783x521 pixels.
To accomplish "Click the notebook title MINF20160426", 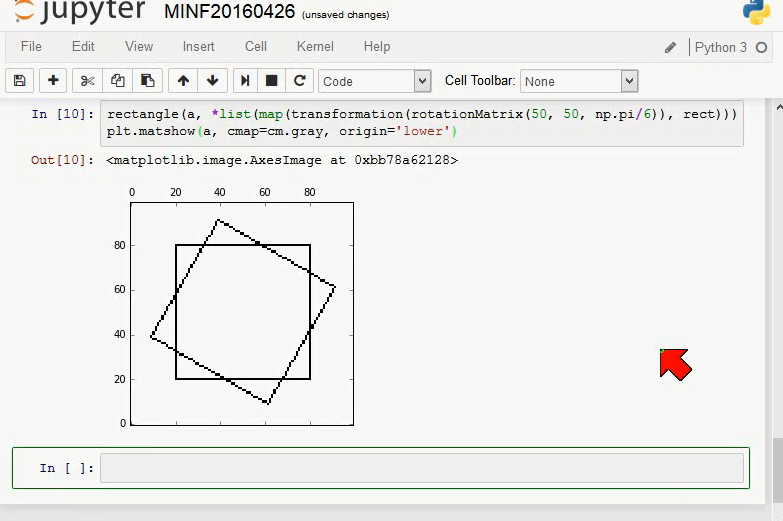I will point(230,11).
